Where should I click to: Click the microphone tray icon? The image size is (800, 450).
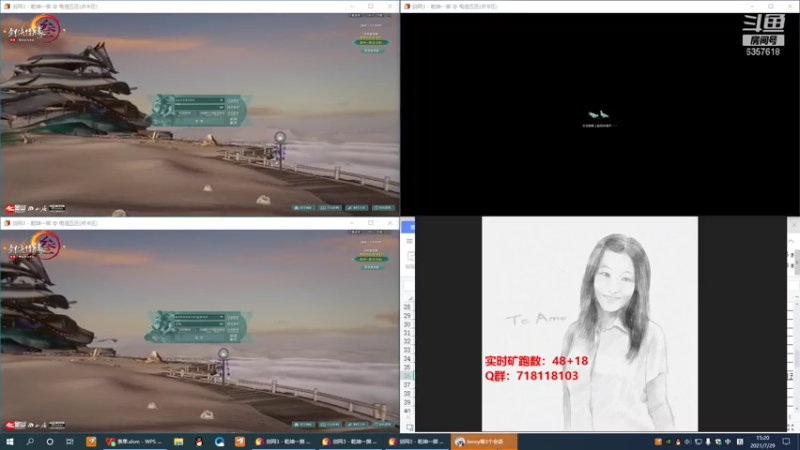(x=708, y=442)
